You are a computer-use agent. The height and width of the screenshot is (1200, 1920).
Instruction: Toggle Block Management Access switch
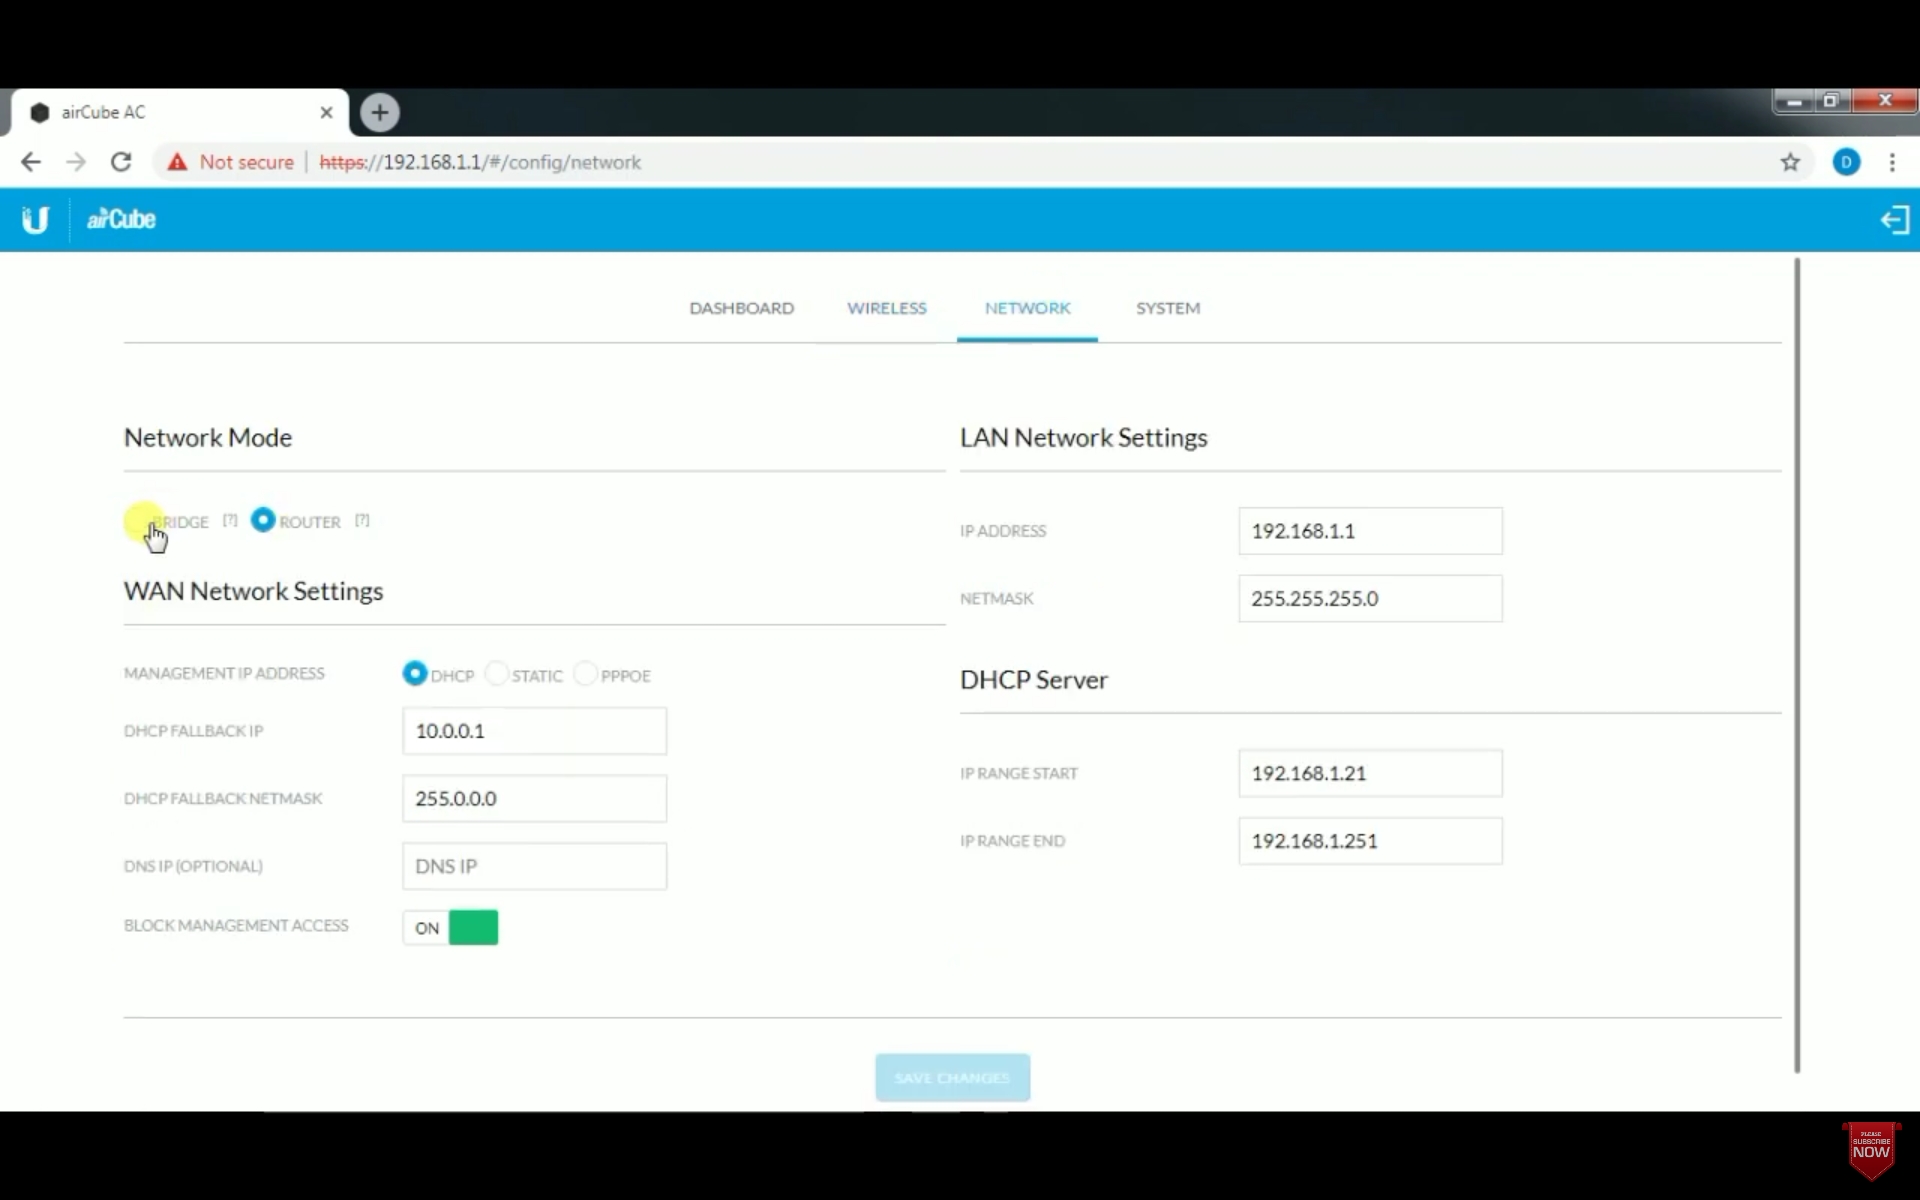(x=451, y=927)
